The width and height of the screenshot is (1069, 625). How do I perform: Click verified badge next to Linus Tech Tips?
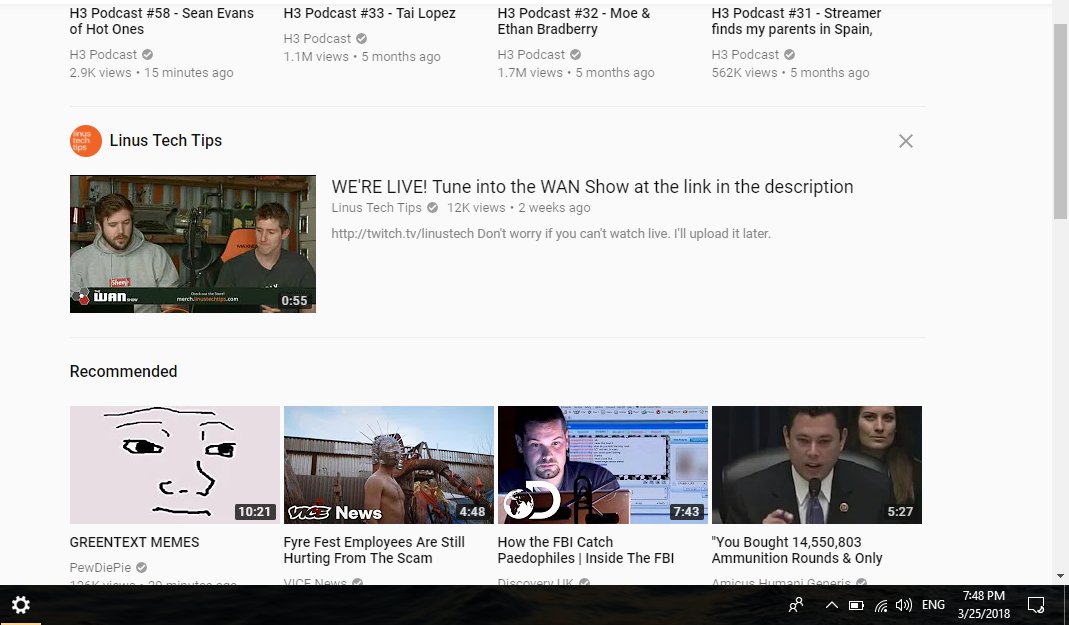pos(432,208)
